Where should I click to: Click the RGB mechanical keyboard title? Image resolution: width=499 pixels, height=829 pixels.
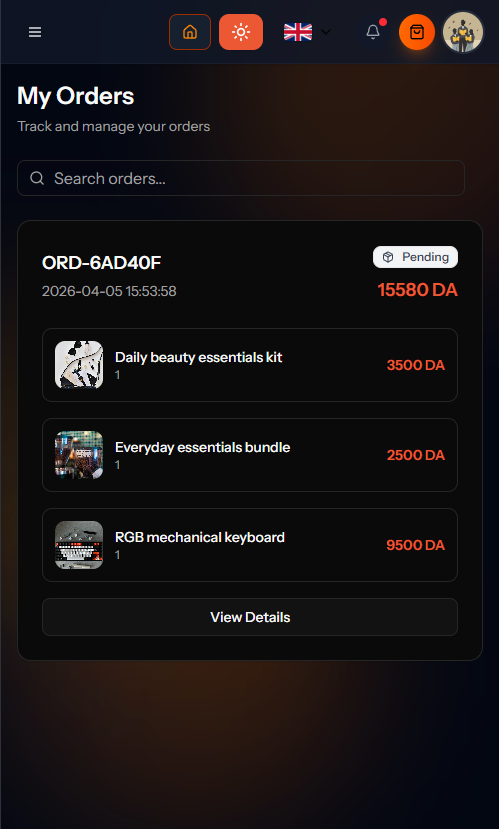(200, 537)
